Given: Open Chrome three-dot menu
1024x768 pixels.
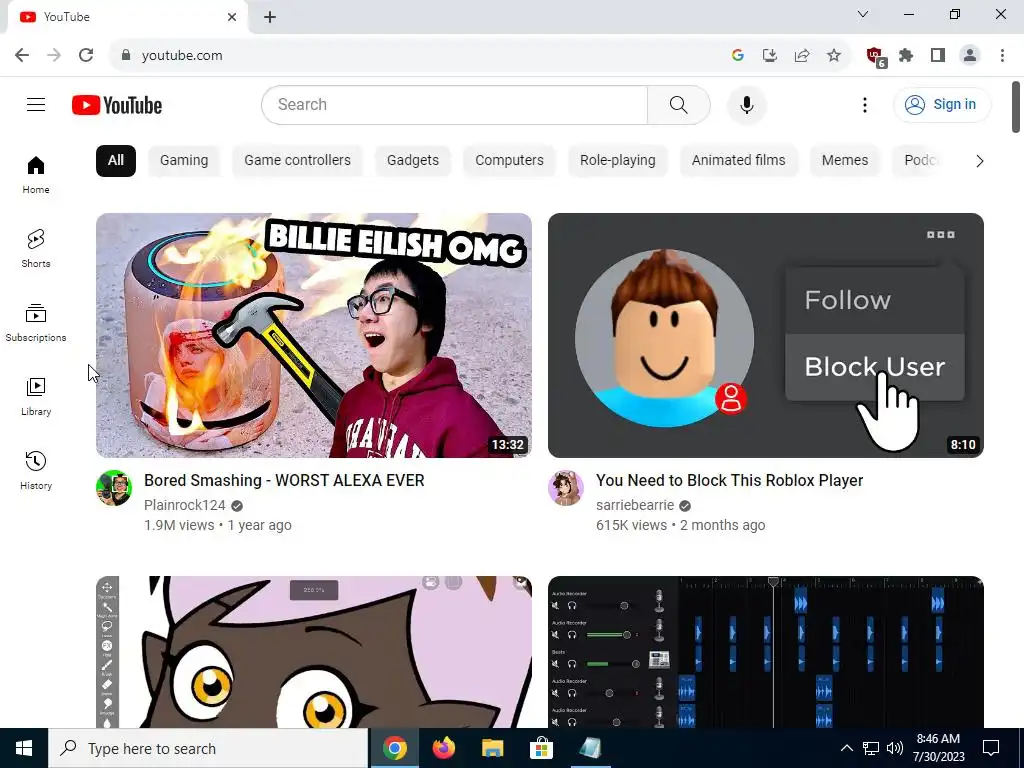Looking at the screenshot, I should [x=1002, y=56].
